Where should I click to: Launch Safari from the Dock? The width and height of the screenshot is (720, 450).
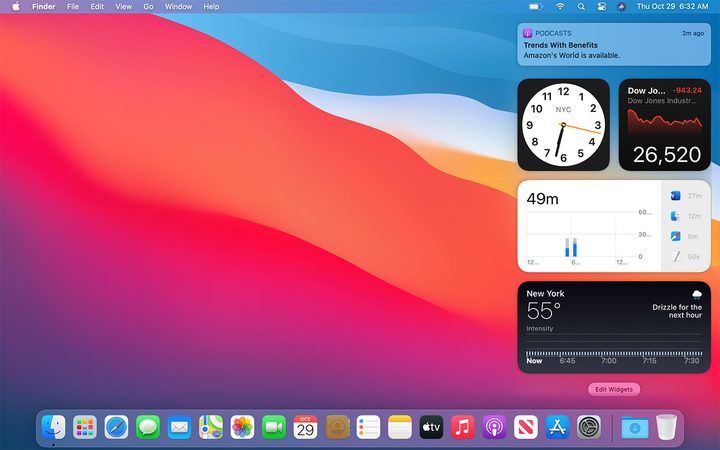tap(116, 427)
